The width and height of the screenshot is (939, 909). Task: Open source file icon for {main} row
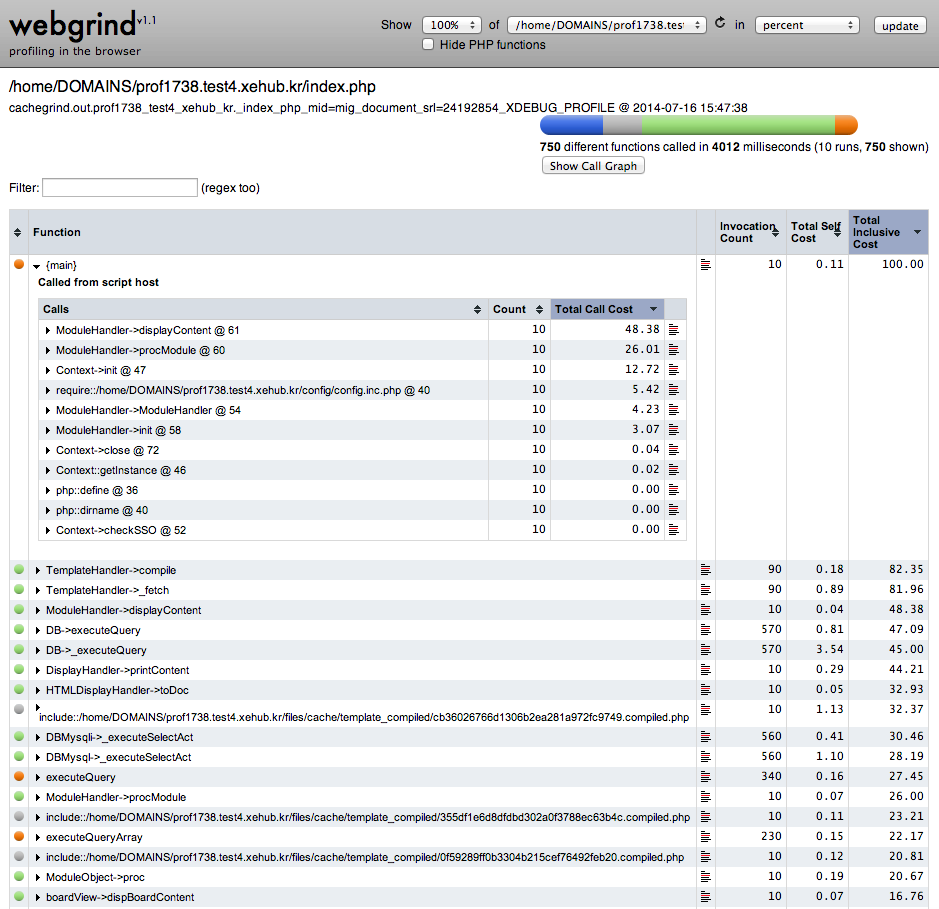[706, 265]
